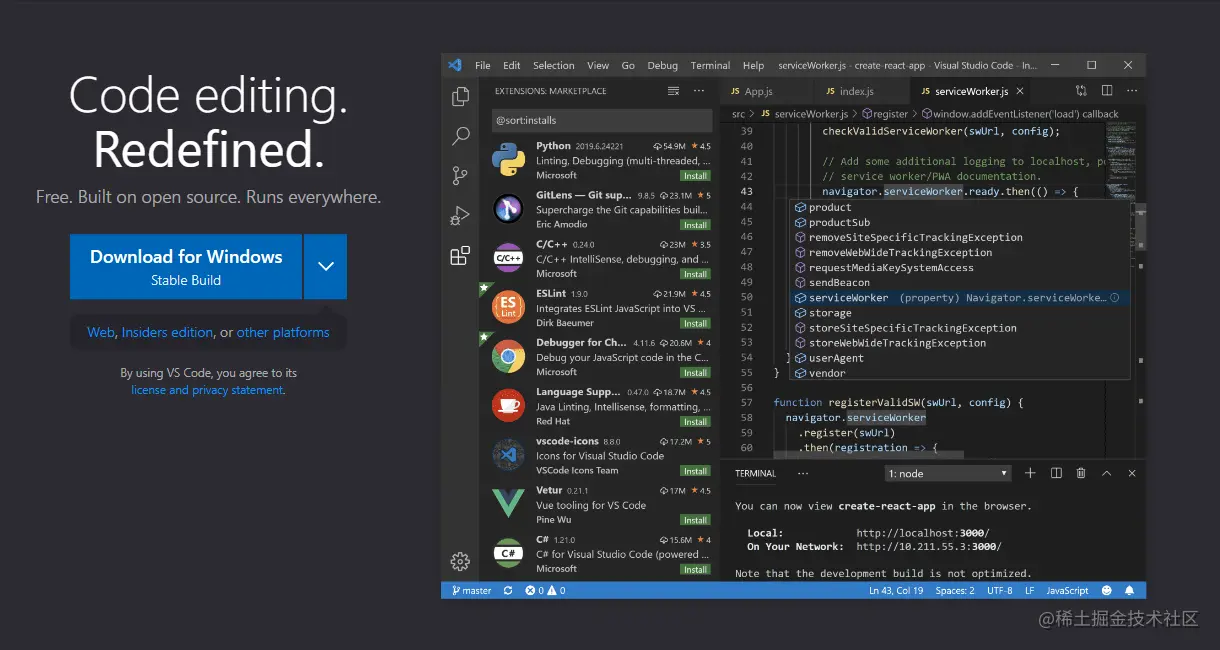This screenshot has height=650, width=1220.
Task: Open the Manage gear in activity bar
Action: point(460,561)
